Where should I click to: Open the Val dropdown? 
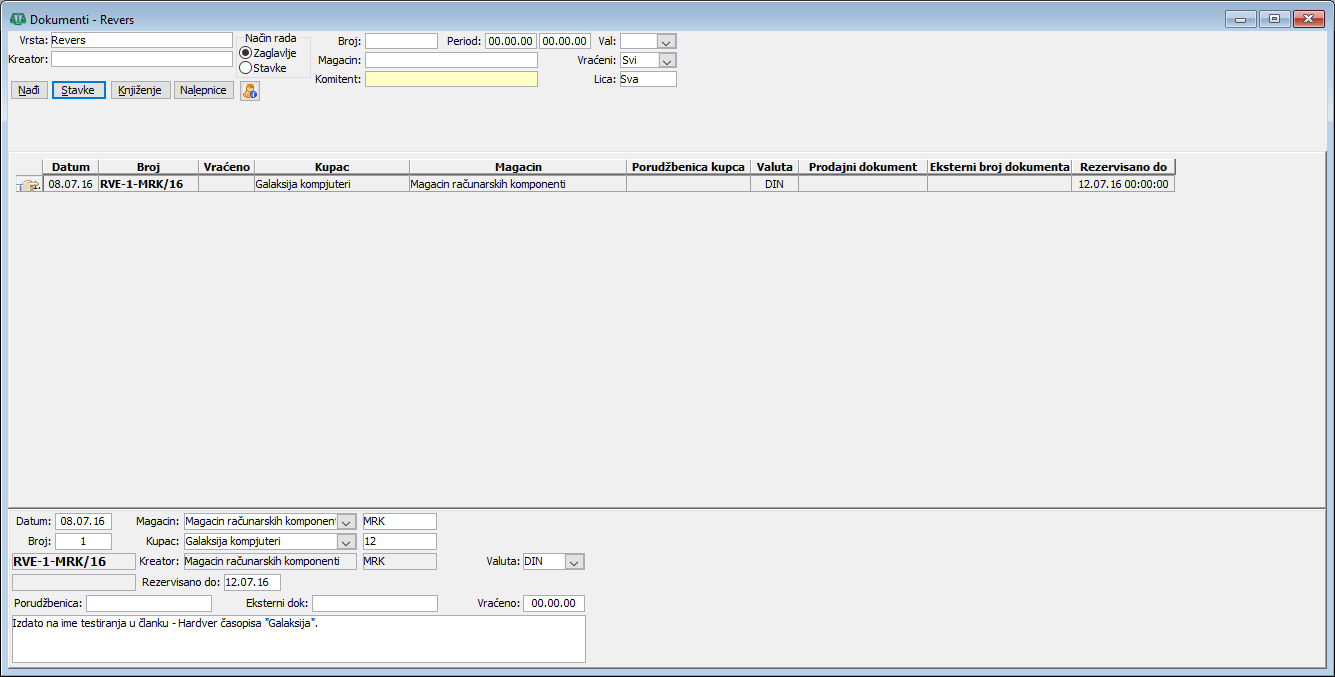(666, 41)
